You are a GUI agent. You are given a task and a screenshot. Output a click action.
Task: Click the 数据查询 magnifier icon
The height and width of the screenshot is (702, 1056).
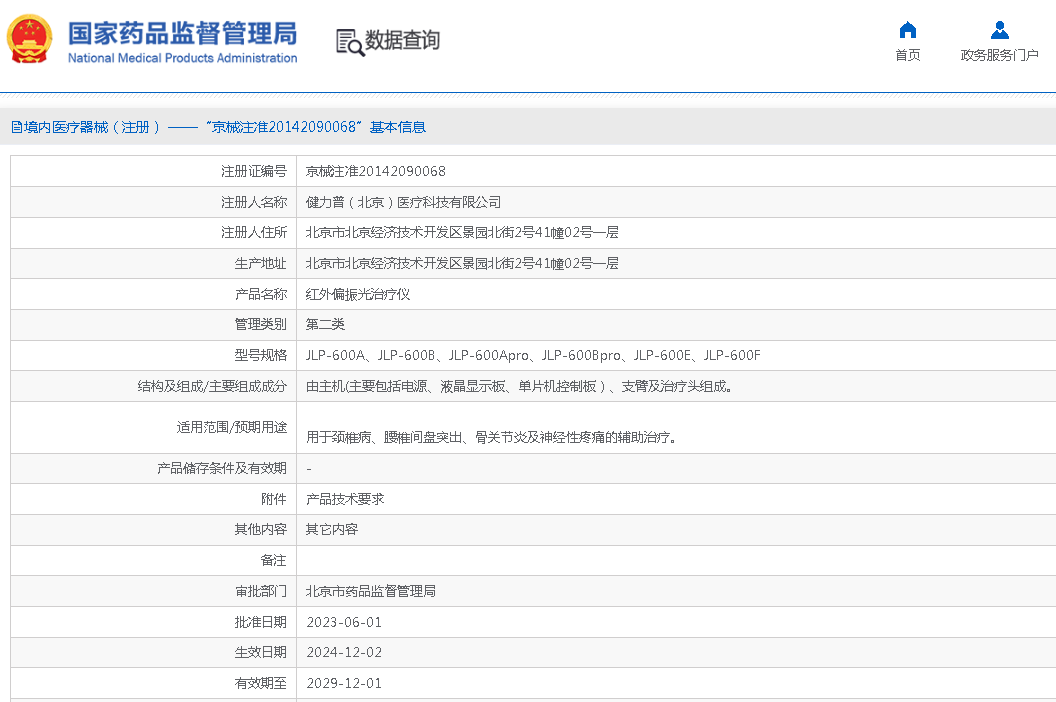(x=349, y=41)
